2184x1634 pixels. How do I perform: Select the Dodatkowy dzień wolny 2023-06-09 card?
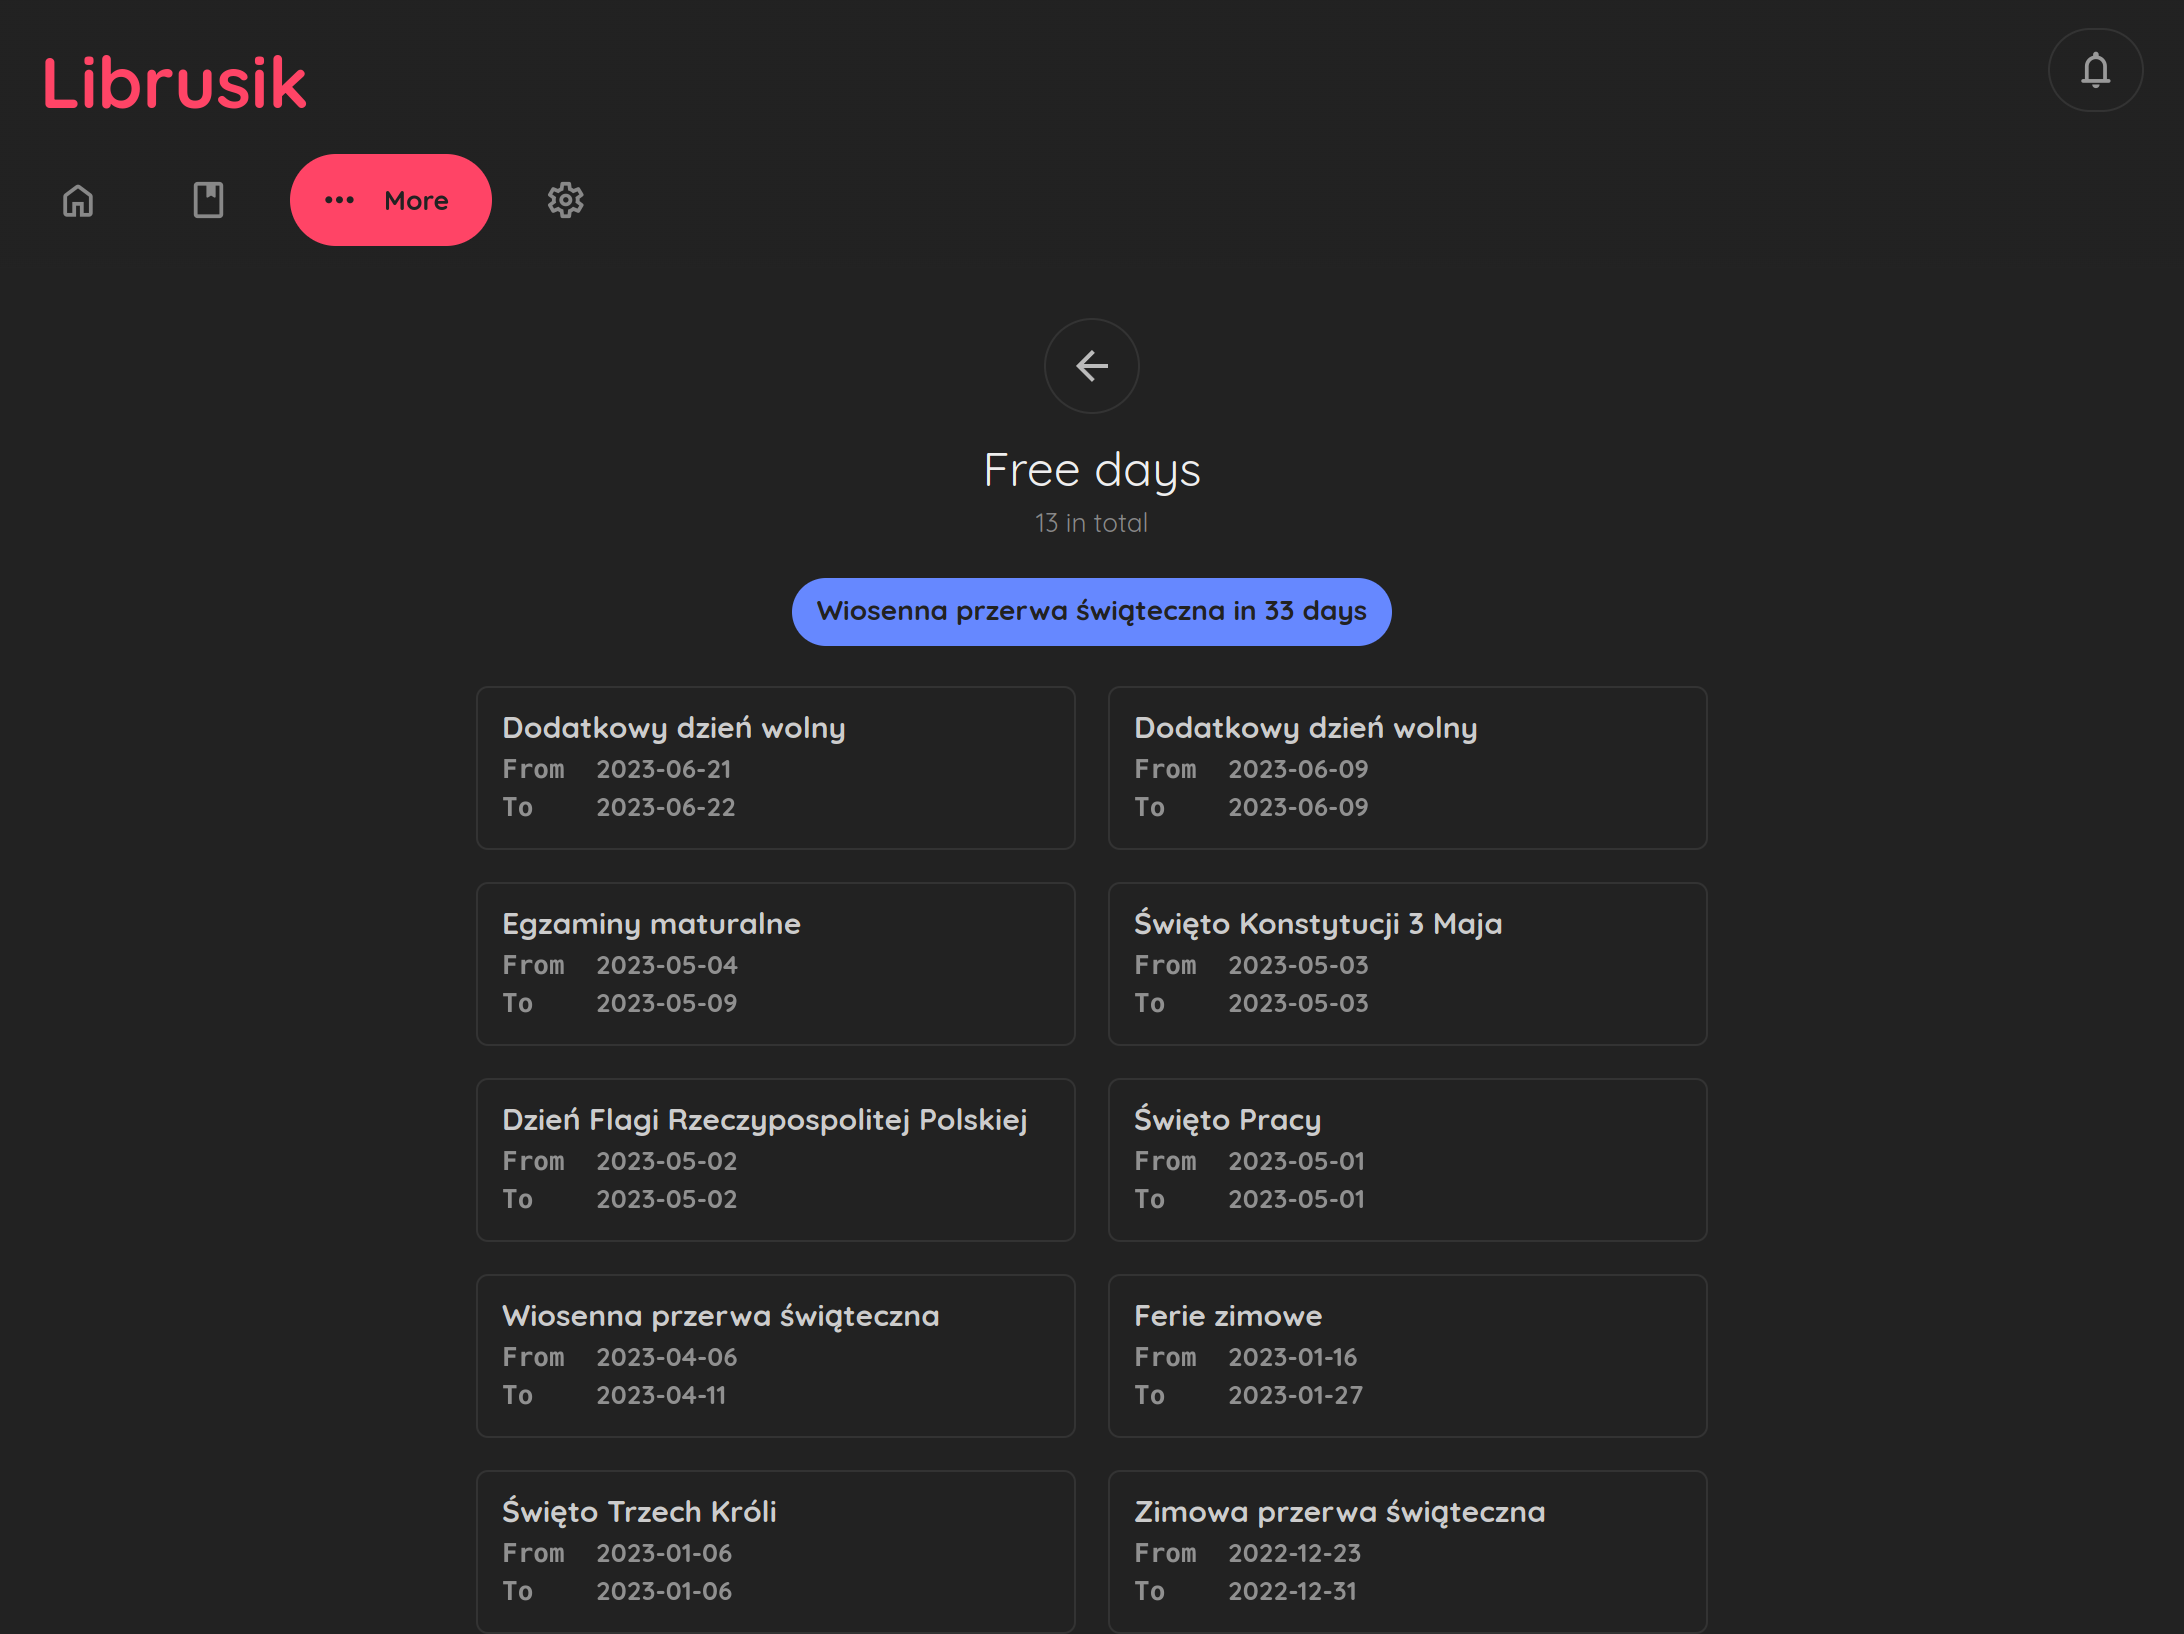pyautogui.click(x=1407, y=767)
